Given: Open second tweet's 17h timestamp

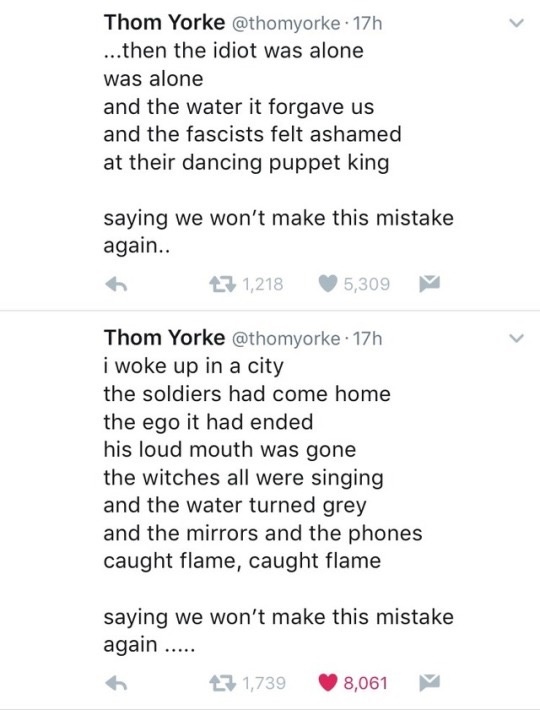Looking at the screenshot, I should tap(367, 338).
